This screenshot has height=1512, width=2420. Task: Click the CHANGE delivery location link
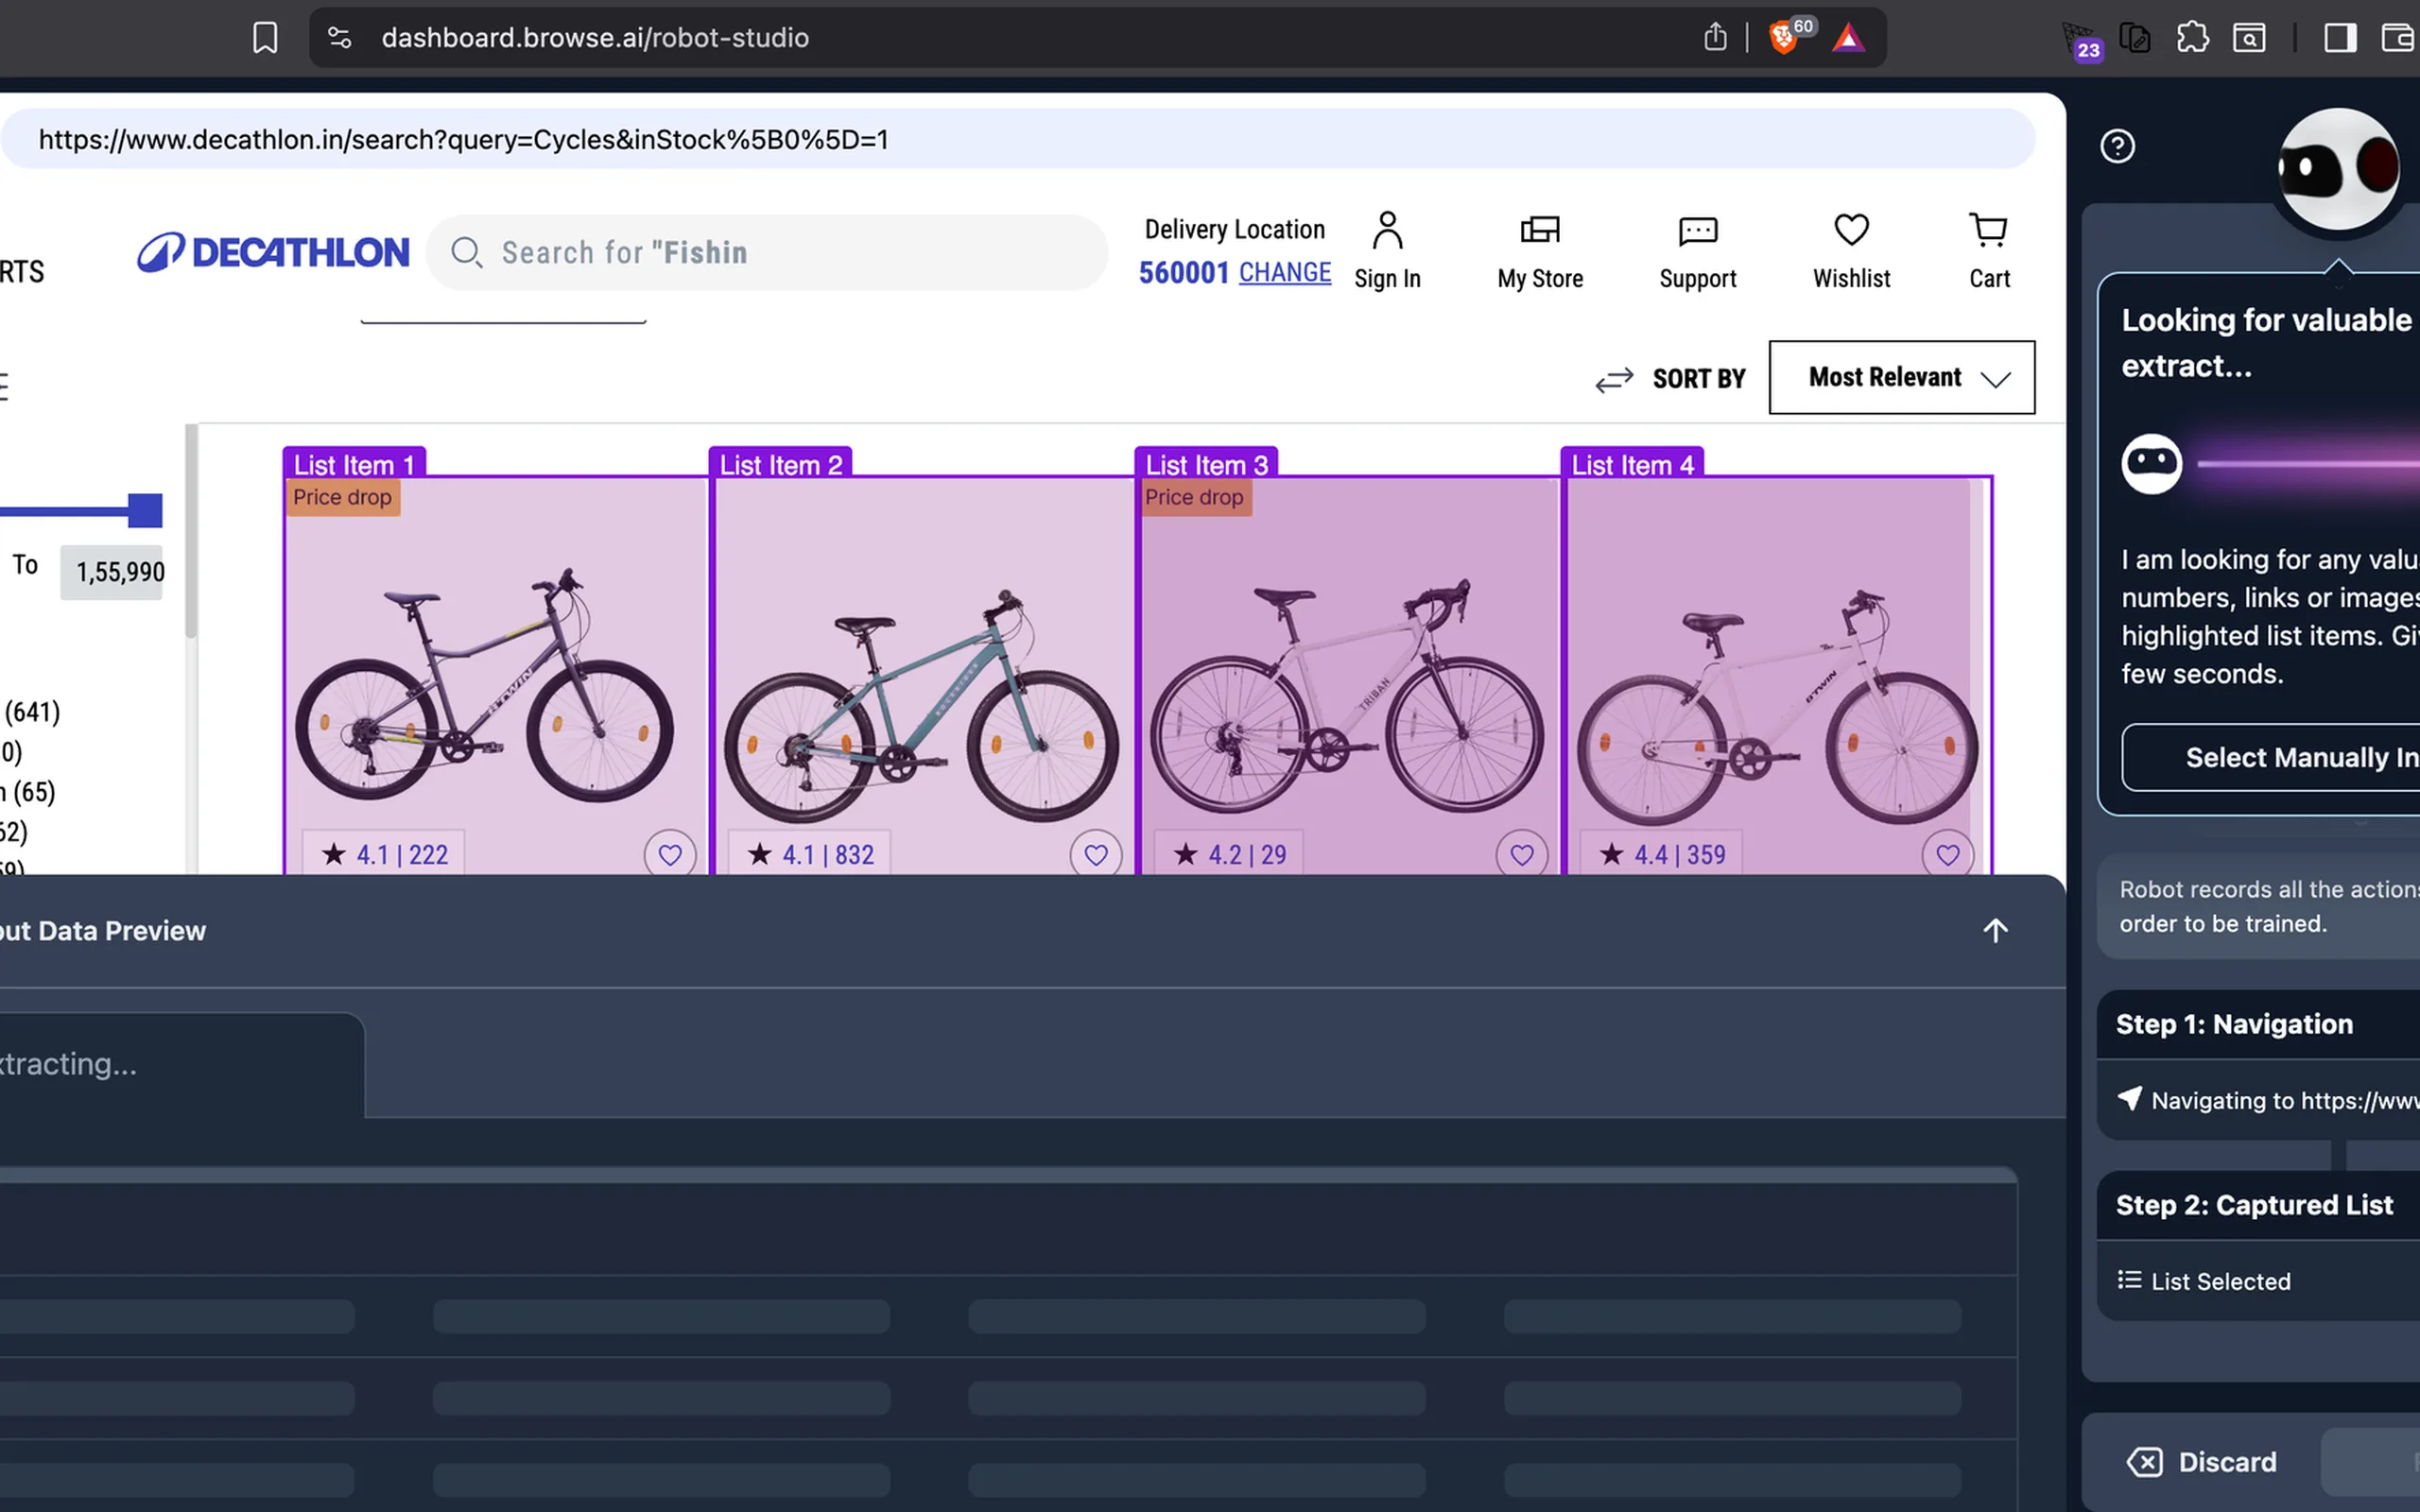[1284, 272]
